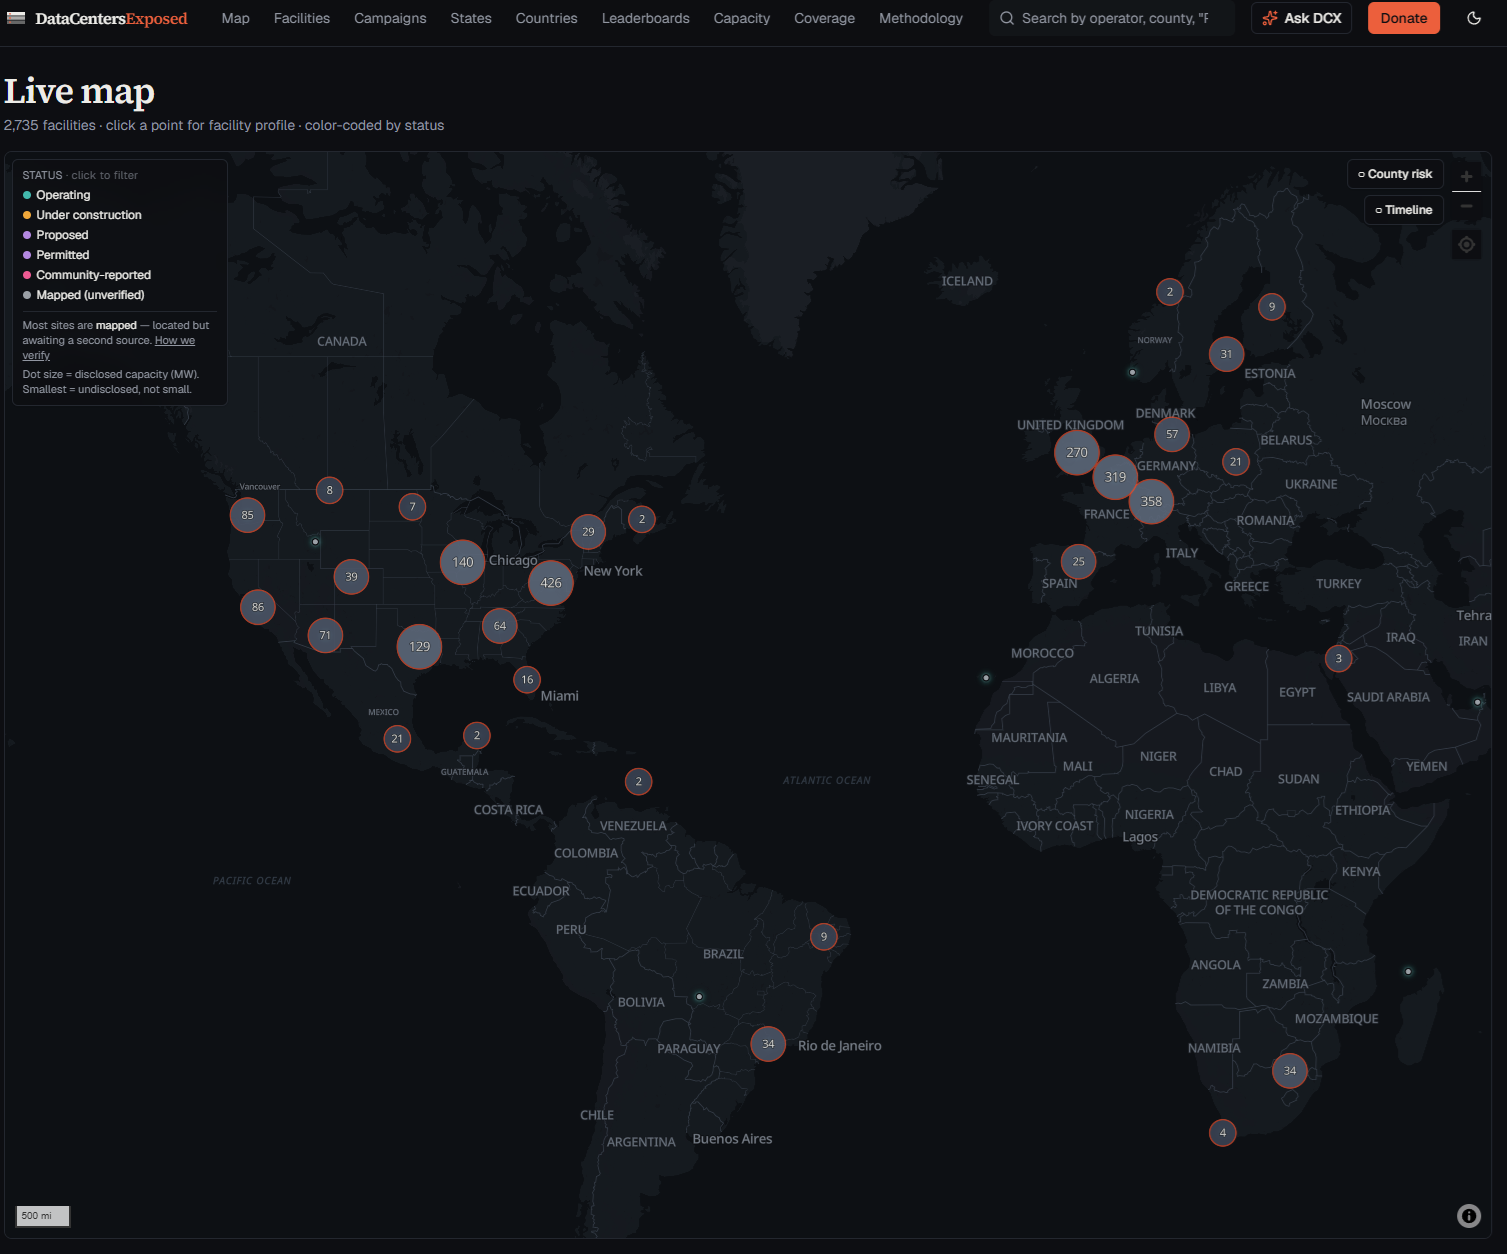Open the 270 cluster in United Kingdom
The image size is (1507, 1254).
[x=1077, y=453]
